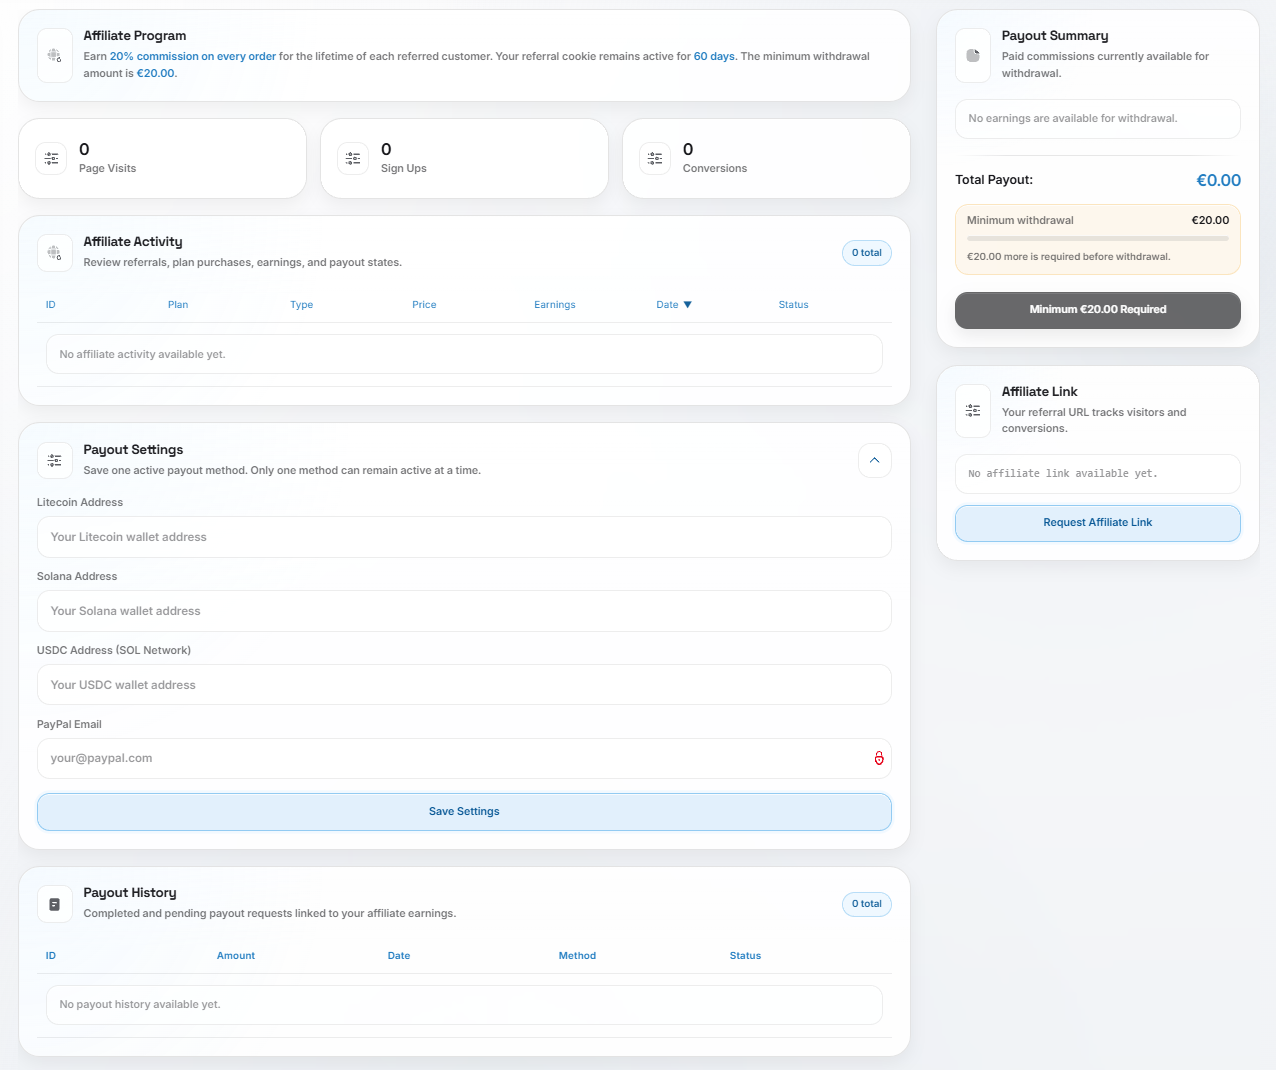Click the Affiliate Activity 0 total badge
The width and height of the screenshot is (1276, 1070).
tap(867, 253)
